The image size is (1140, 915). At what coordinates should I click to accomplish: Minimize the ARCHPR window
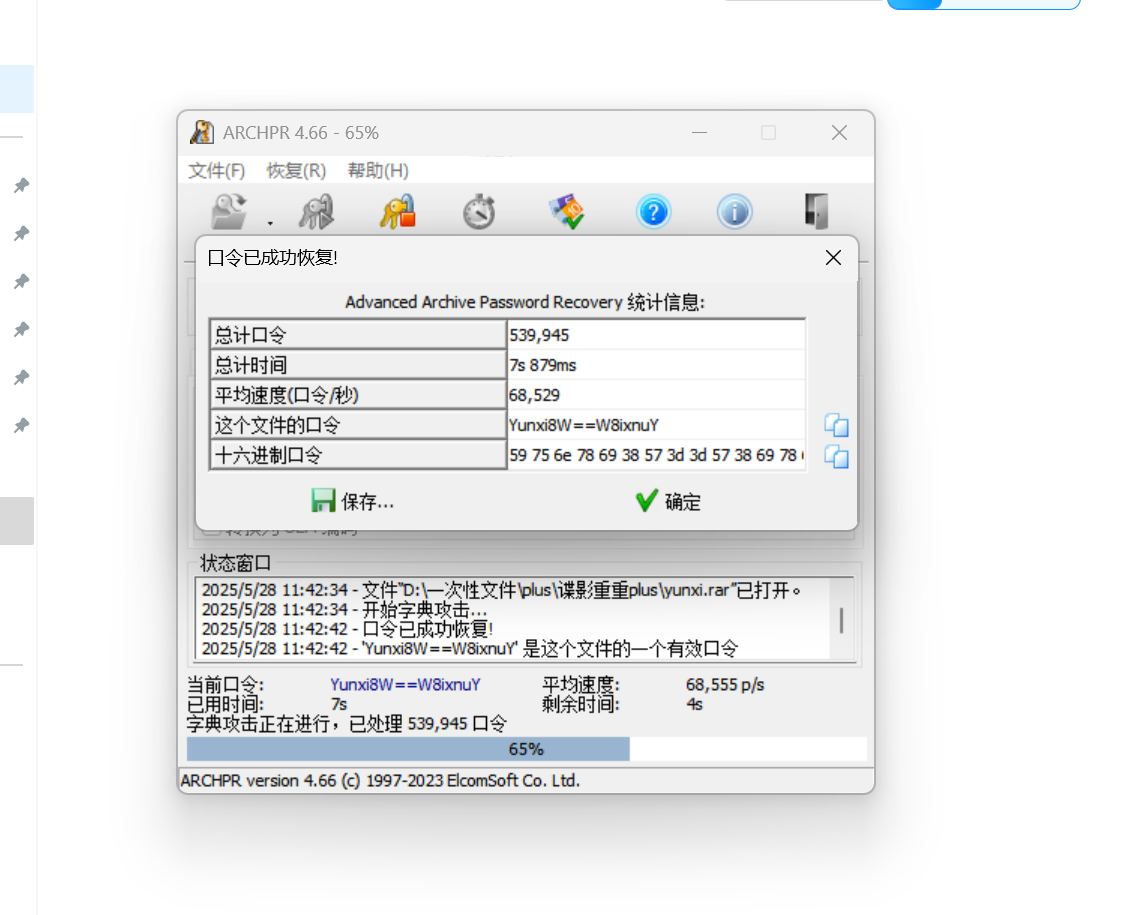pos(699,133)
